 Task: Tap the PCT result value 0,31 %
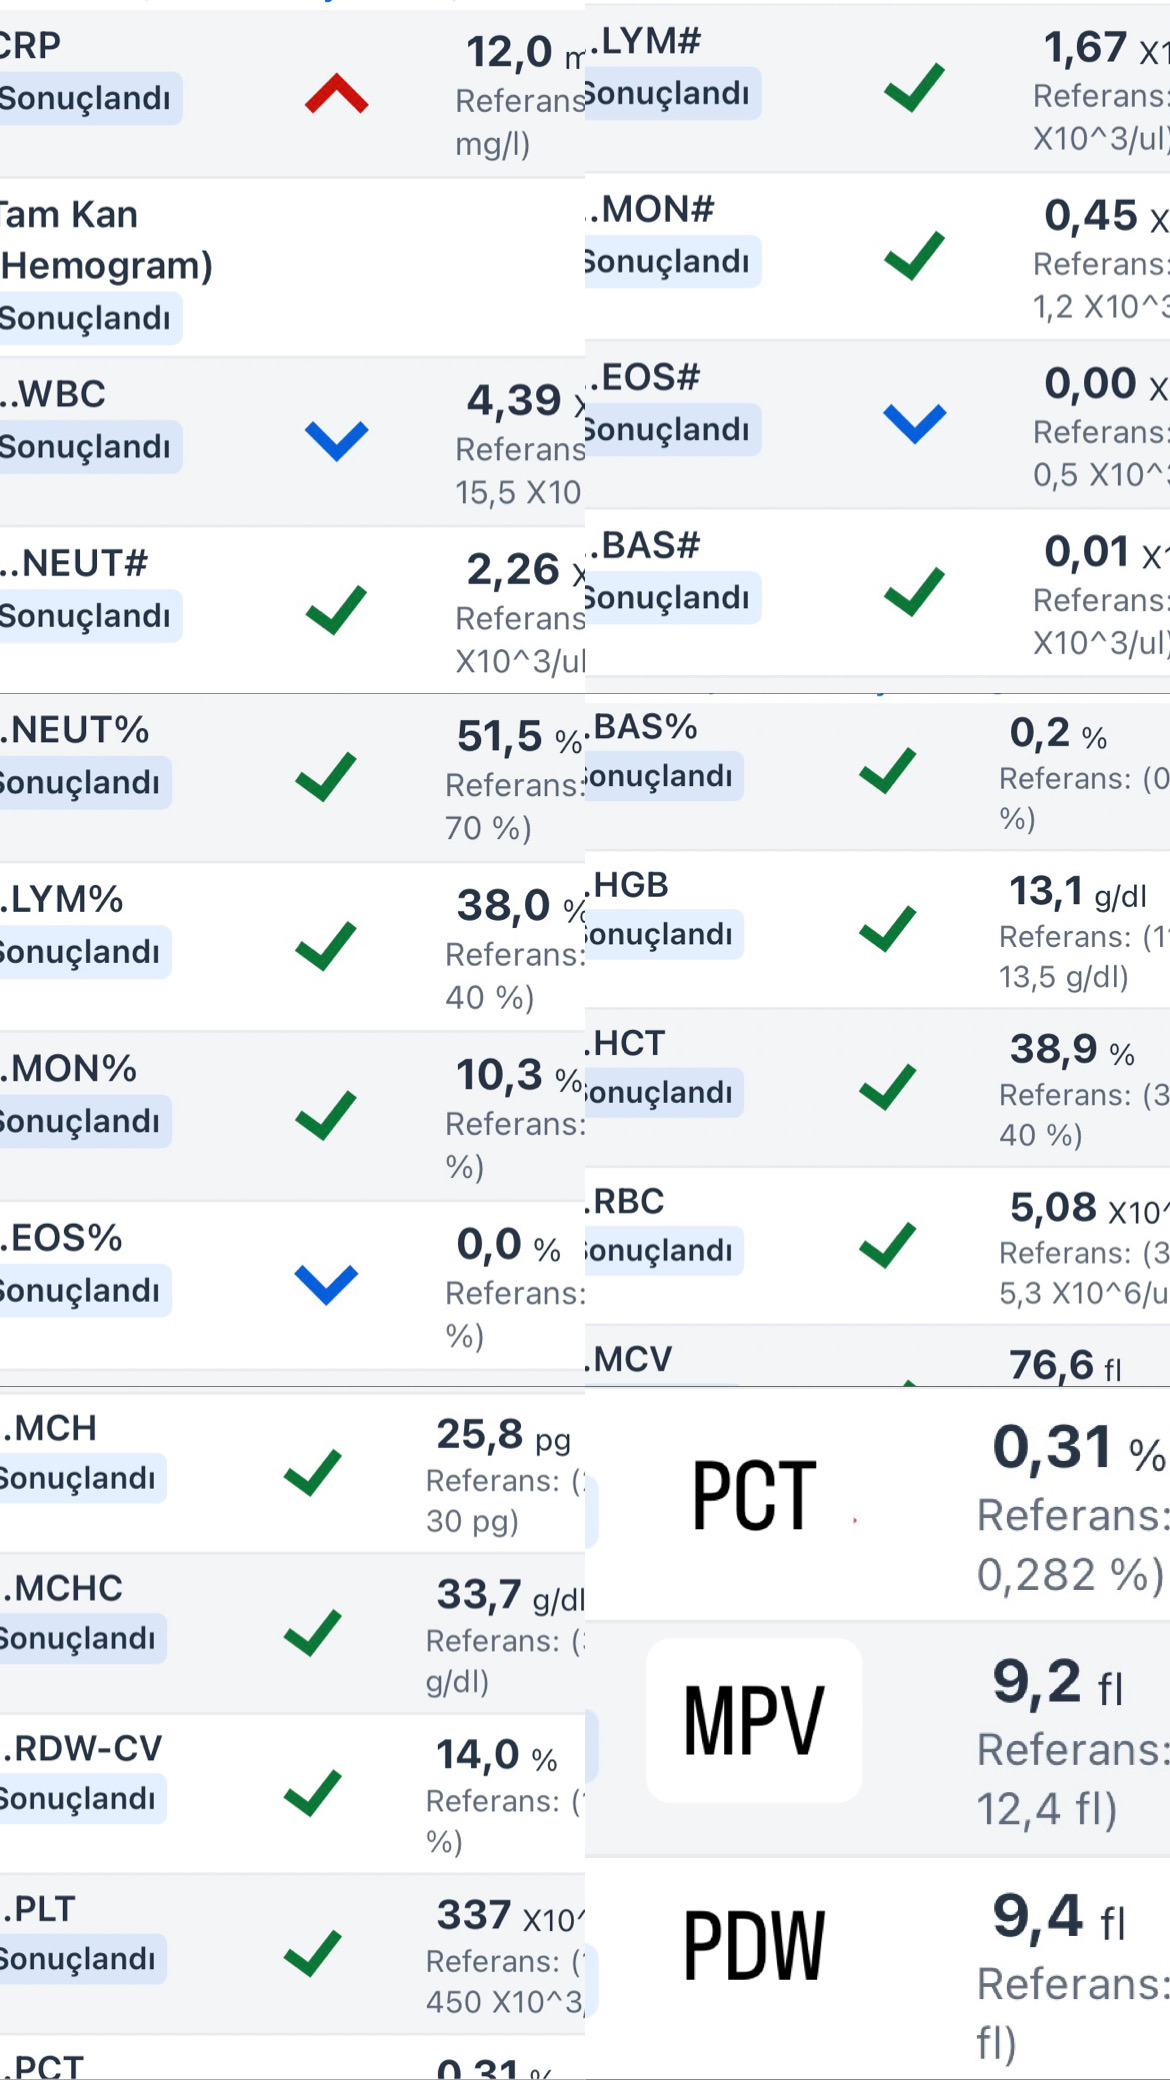pyautogui.click(x=1078, y=1448)
